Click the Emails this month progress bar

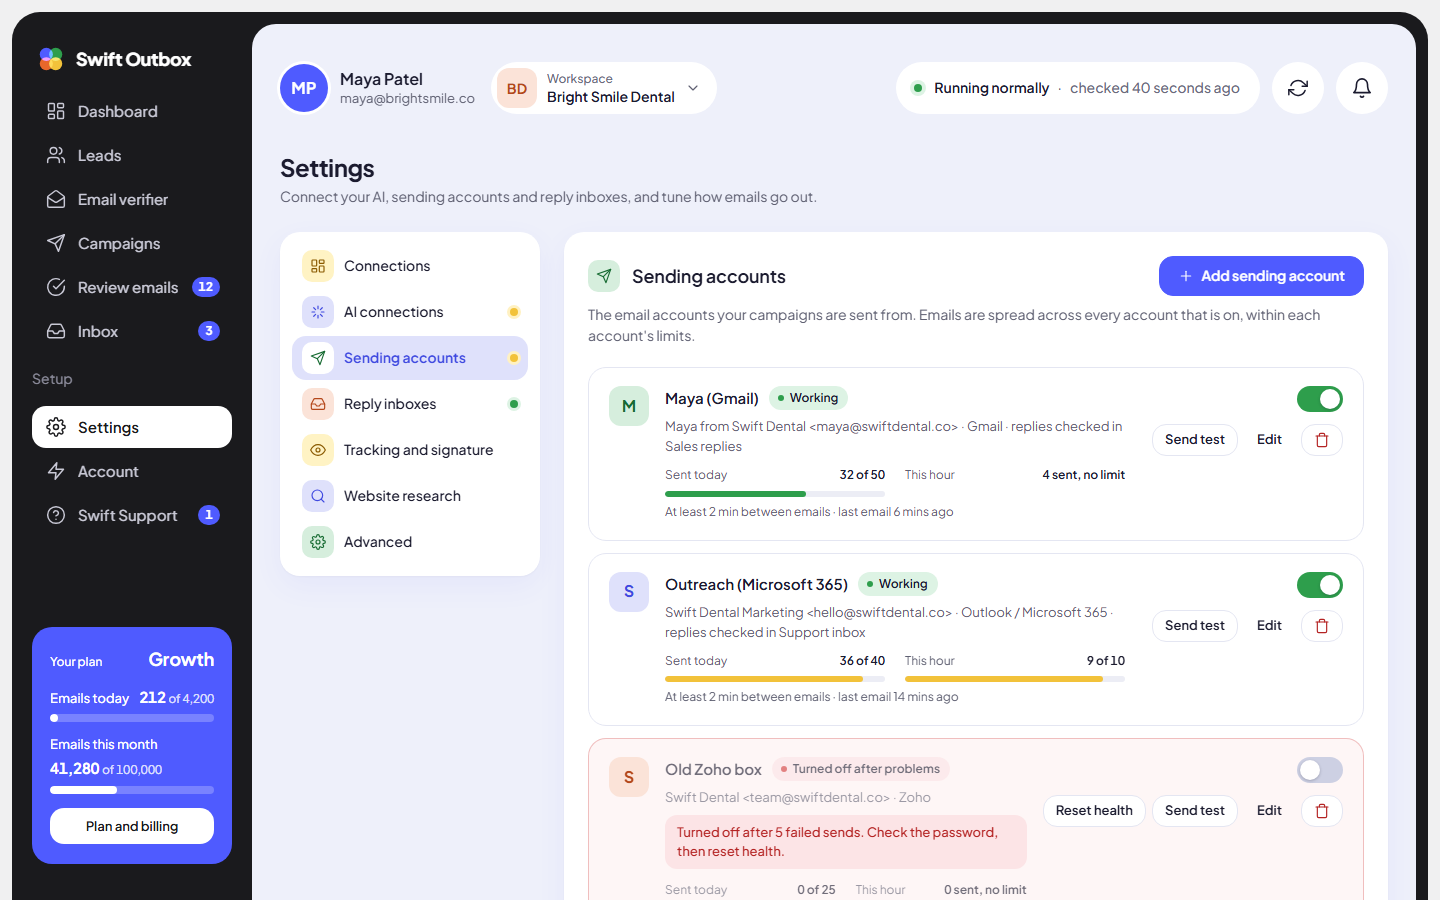[x=132, y=790]
